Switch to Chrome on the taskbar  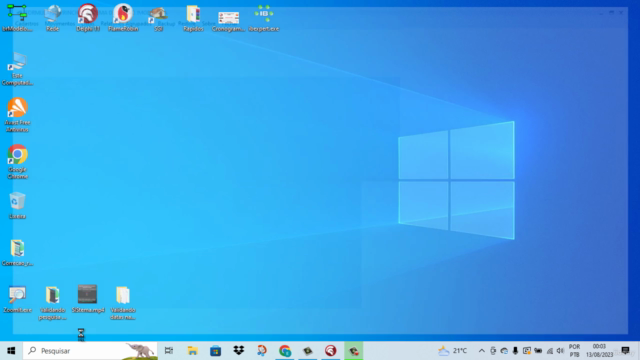pos(284,351)
